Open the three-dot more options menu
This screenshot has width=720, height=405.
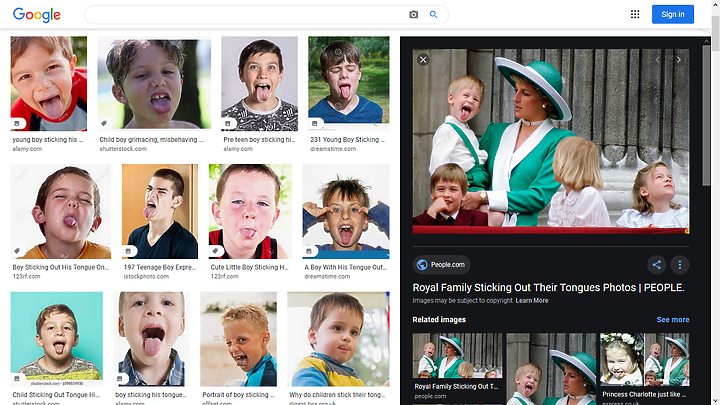680,264
